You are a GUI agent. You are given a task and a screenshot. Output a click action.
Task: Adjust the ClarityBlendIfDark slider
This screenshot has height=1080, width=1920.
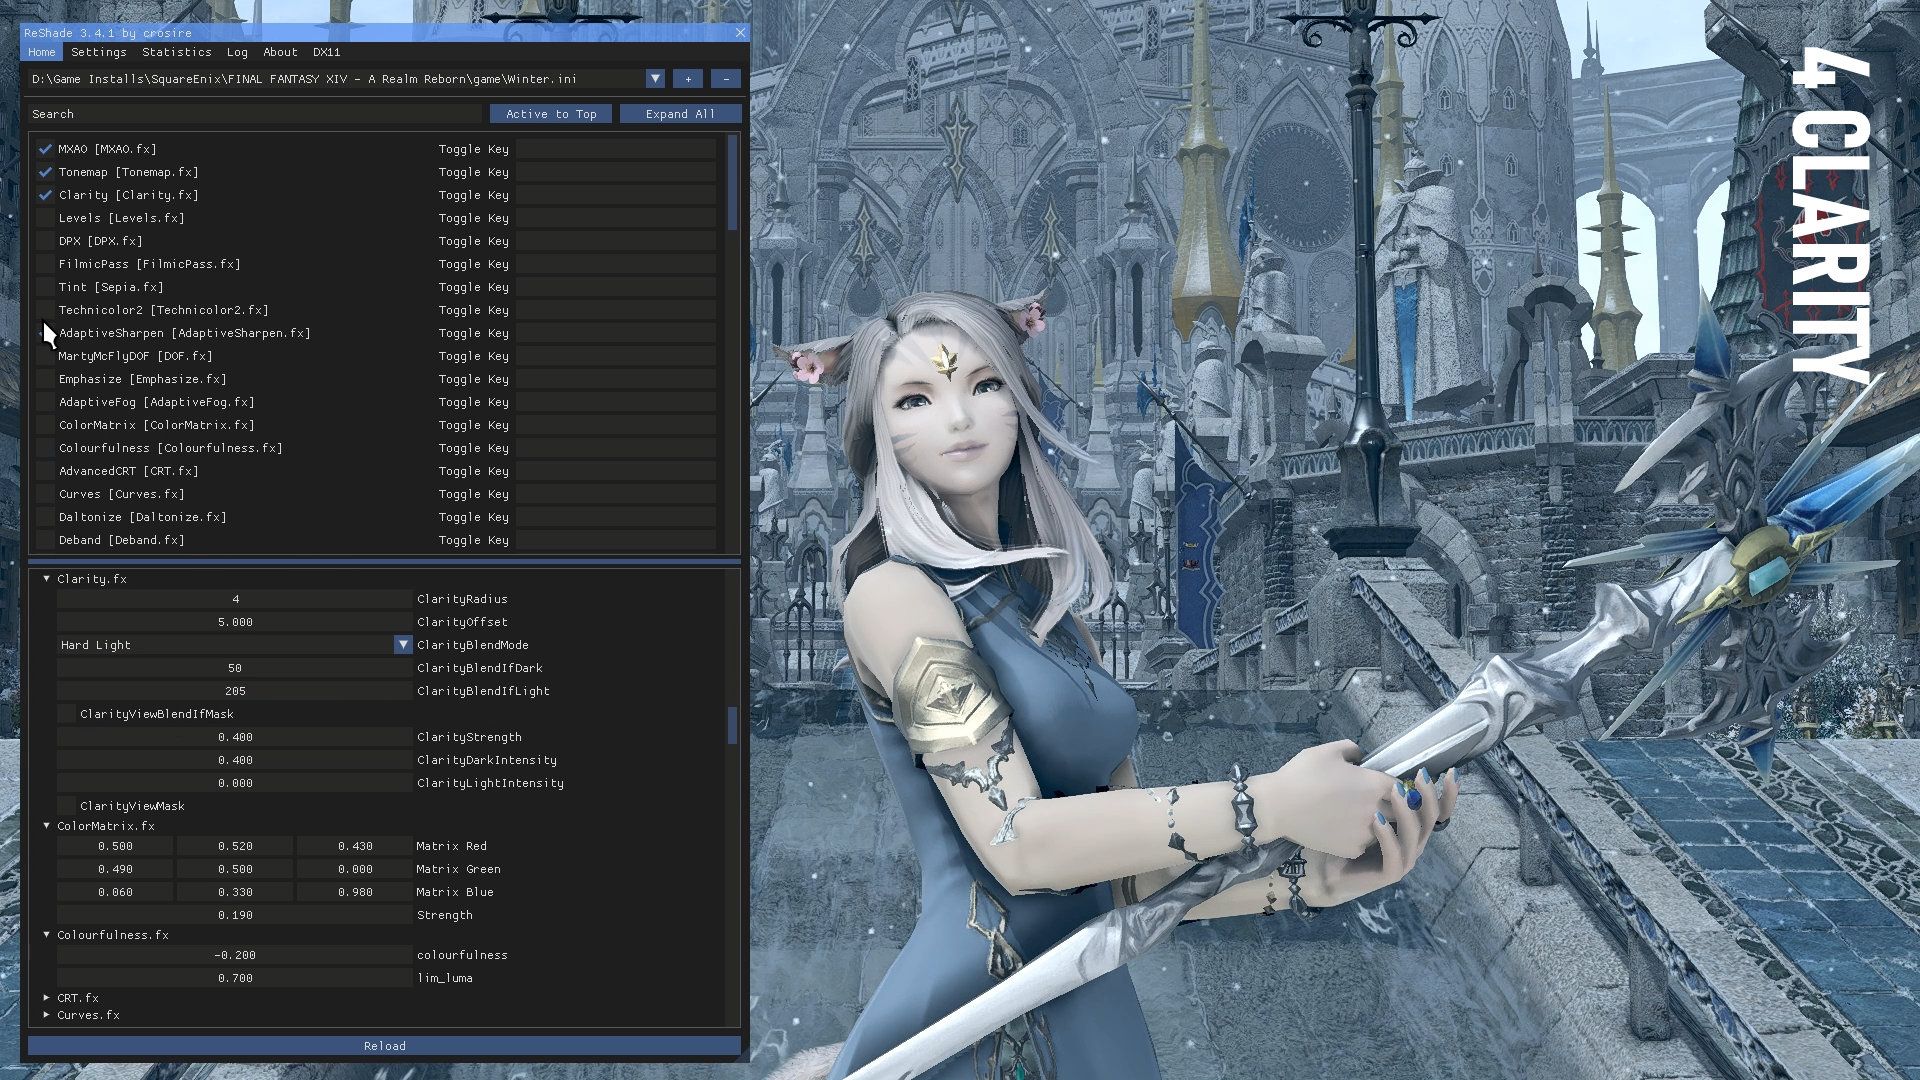(235, 668)
